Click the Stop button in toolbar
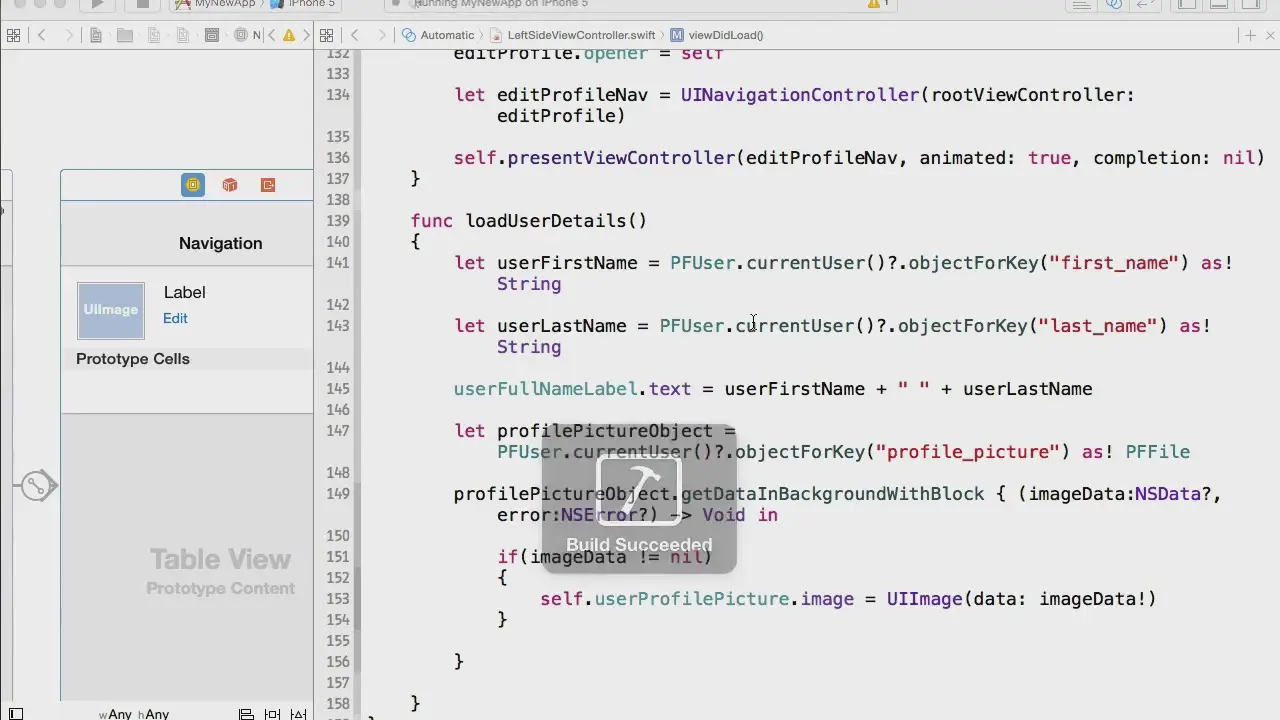Viewport: 1280px width, 720px height. (142, 4)
